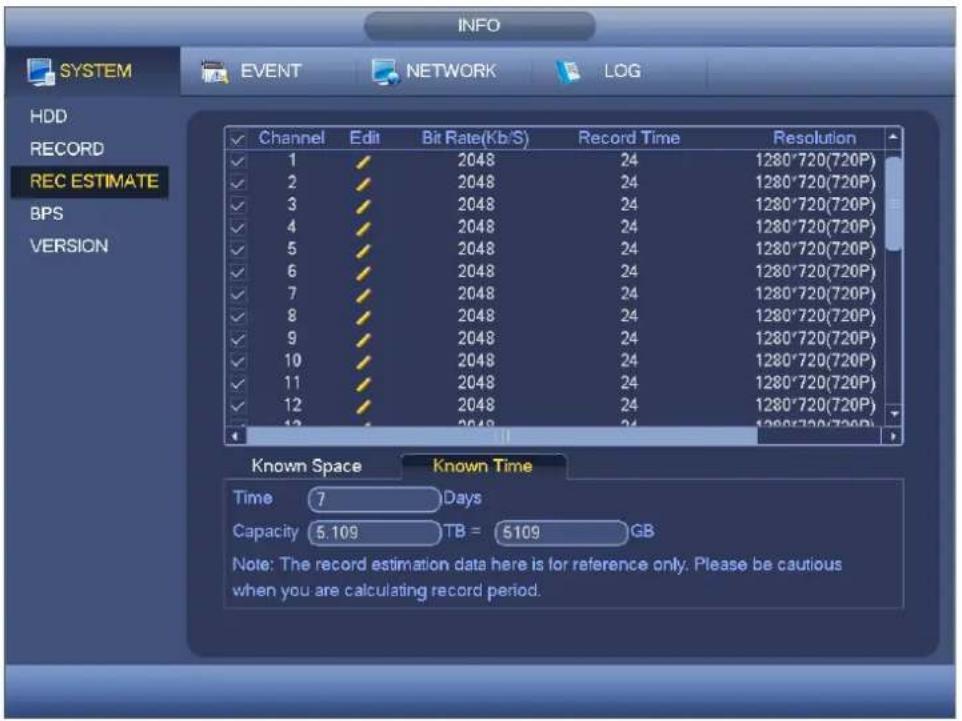
Task: Uncheck channel 11 checkbox
Action: pyautogui.click(x=237, y=384)
